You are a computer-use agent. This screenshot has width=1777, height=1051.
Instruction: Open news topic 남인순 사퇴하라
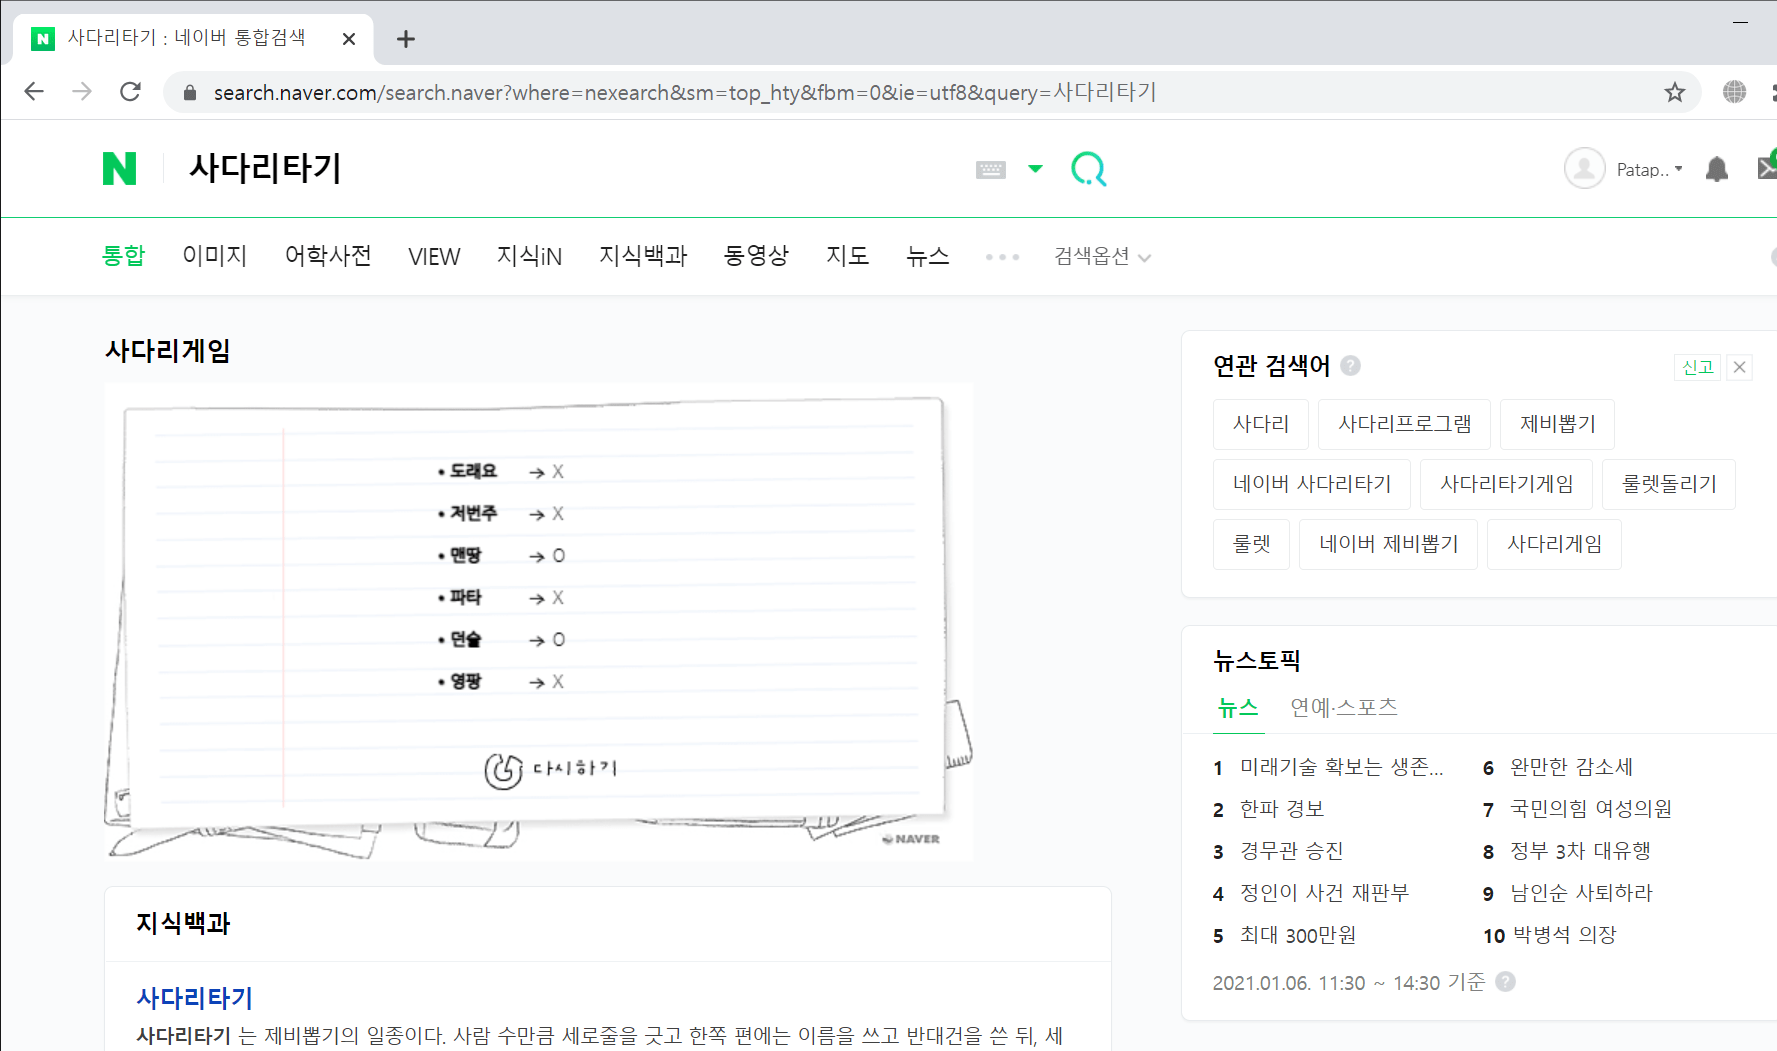coord(1581,893)
